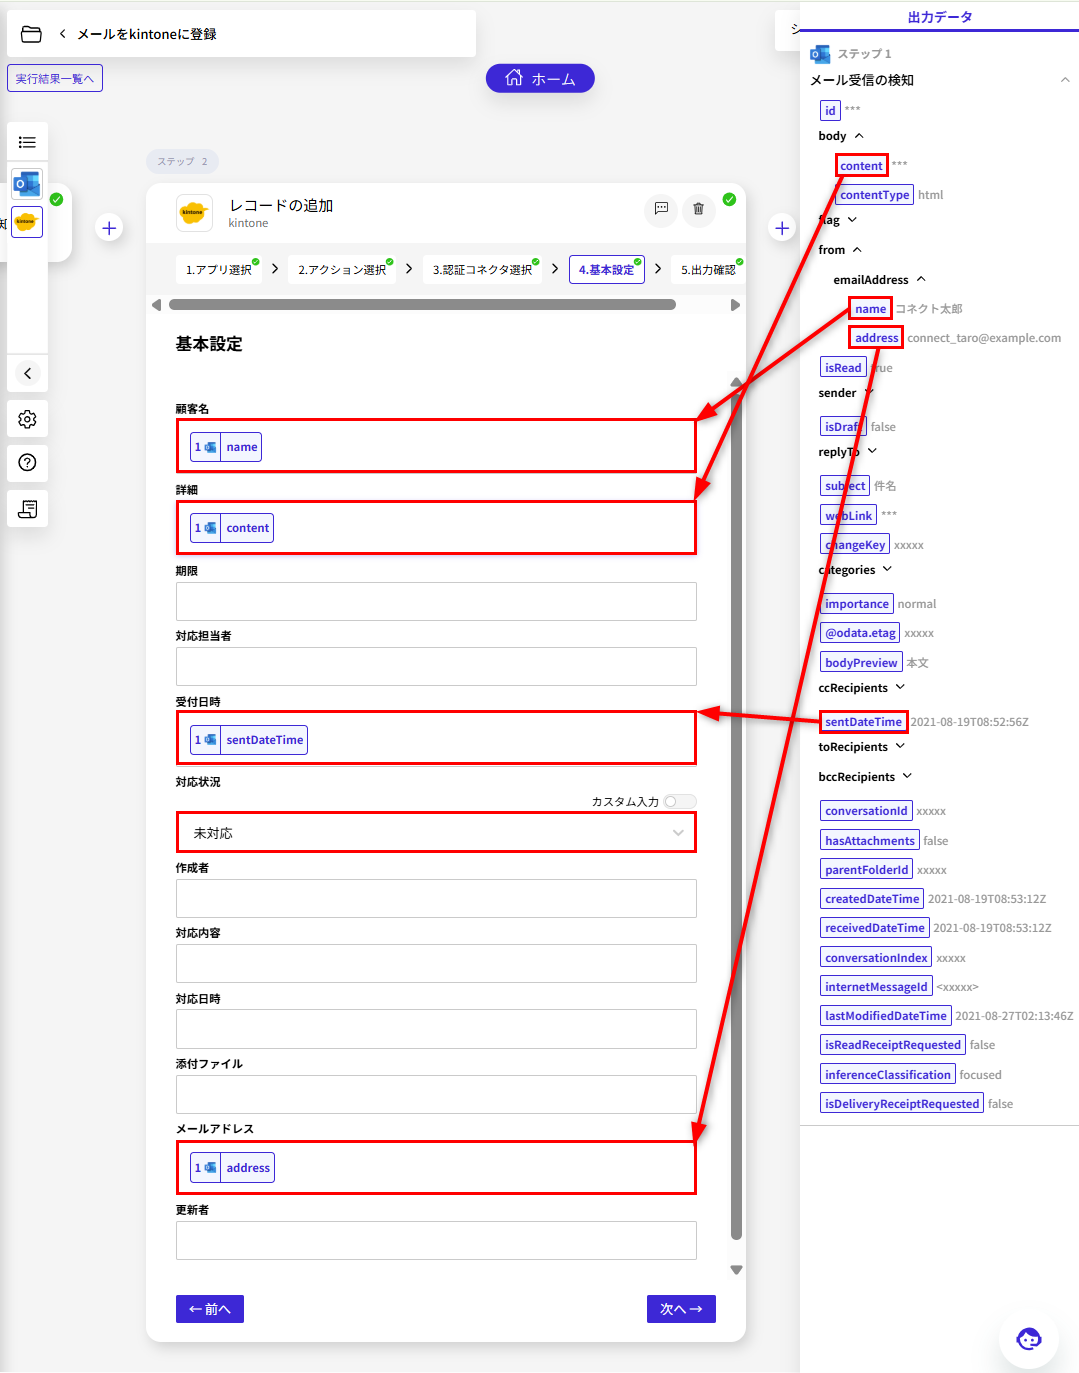Select the 出力データ tab
This screenshot has width=1079, height=1373.
click(939, 17)
